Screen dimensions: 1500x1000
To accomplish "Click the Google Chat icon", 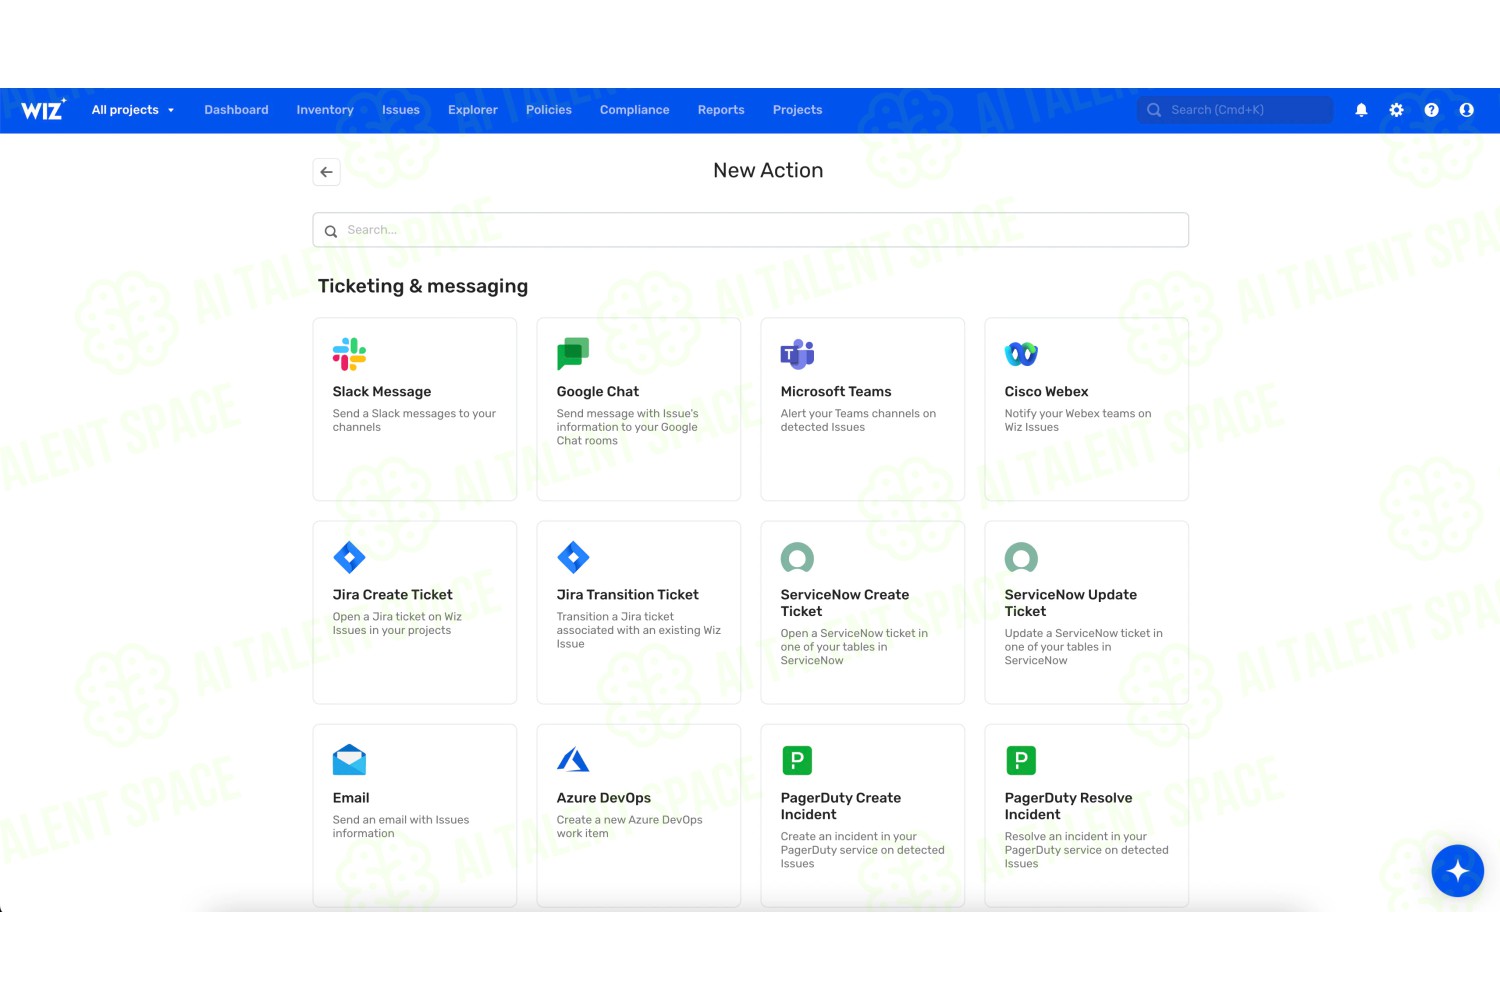I will (x=573, y=354).
